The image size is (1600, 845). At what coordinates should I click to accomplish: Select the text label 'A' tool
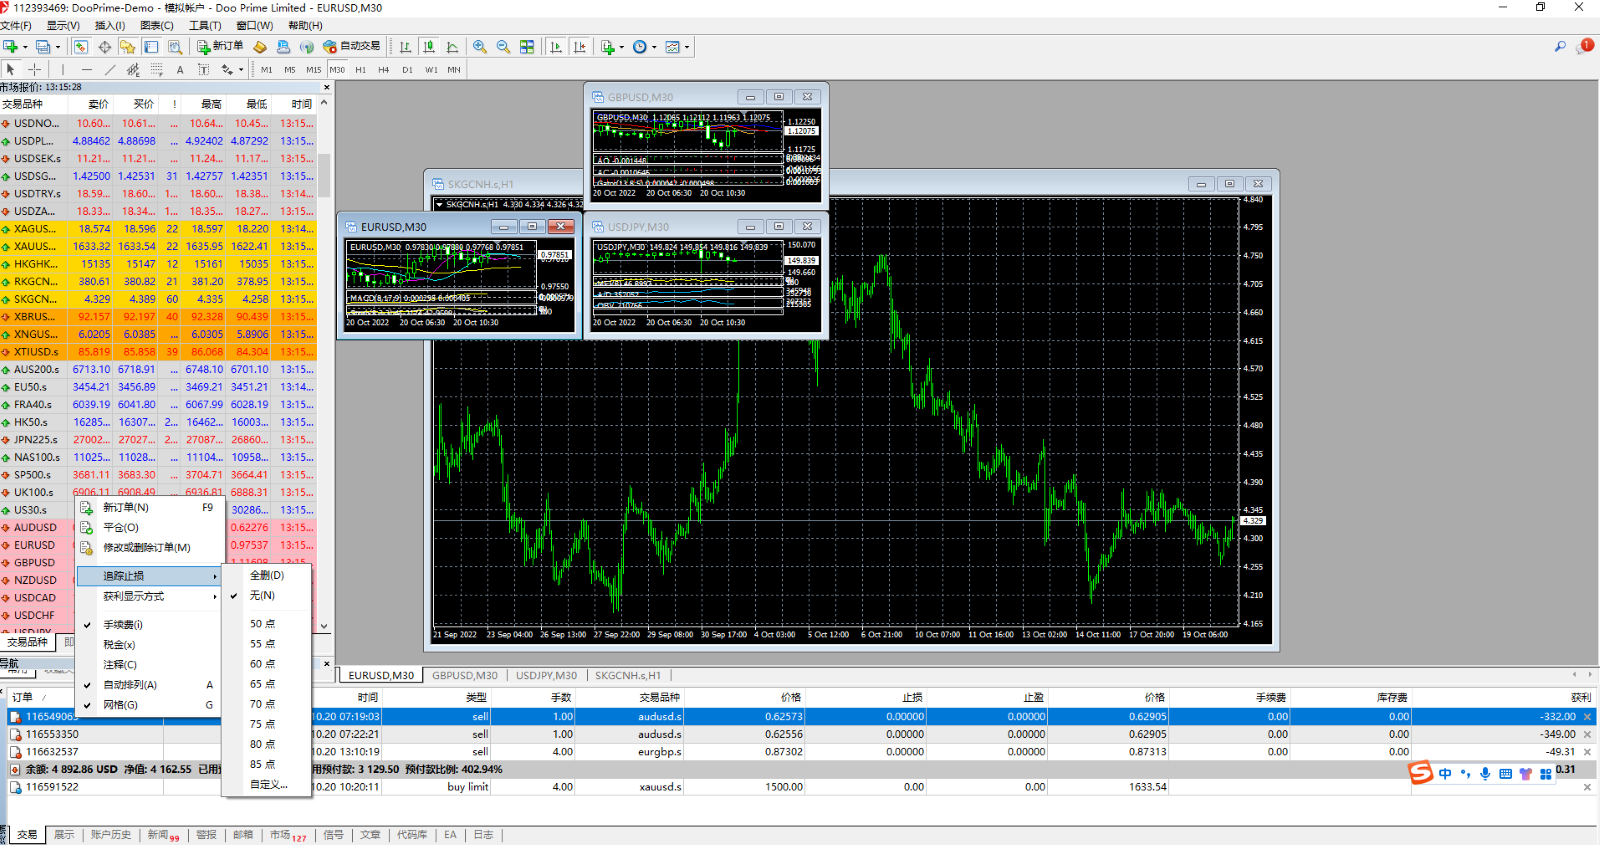[180, 70]
